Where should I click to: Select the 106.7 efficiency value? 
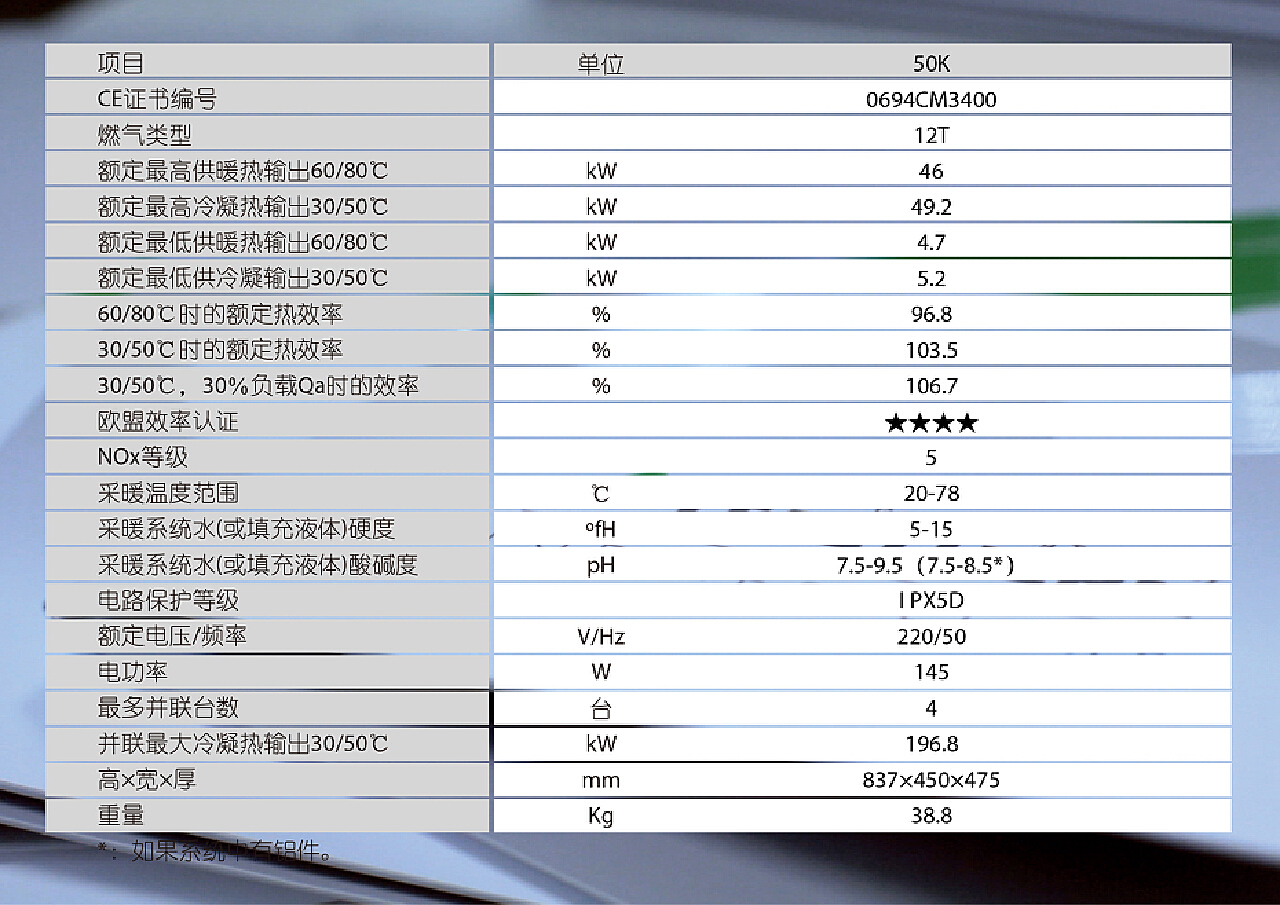[931, 386]
